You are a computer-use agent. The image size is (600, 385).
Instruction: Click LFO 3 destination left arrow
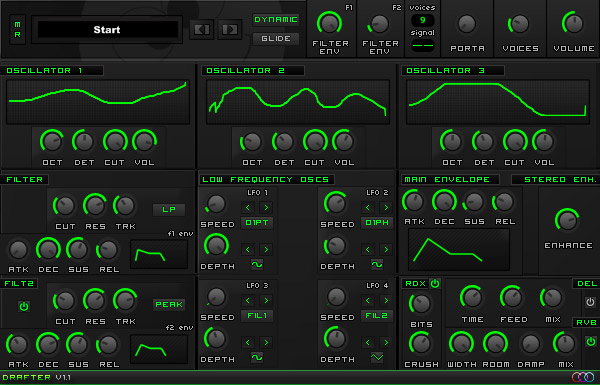[248, 301]
